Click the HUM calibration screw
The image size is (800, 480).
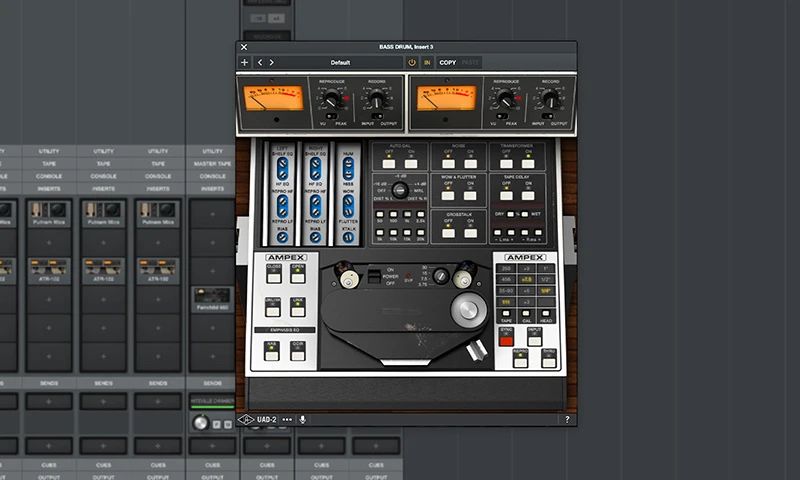point(348,164)
